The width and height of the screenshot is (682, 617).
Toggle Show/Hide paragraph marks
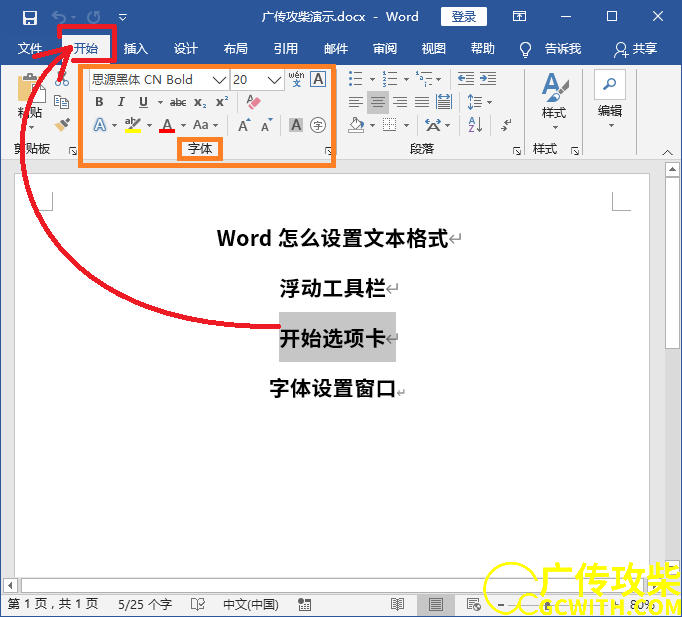(x=506, y=125)
